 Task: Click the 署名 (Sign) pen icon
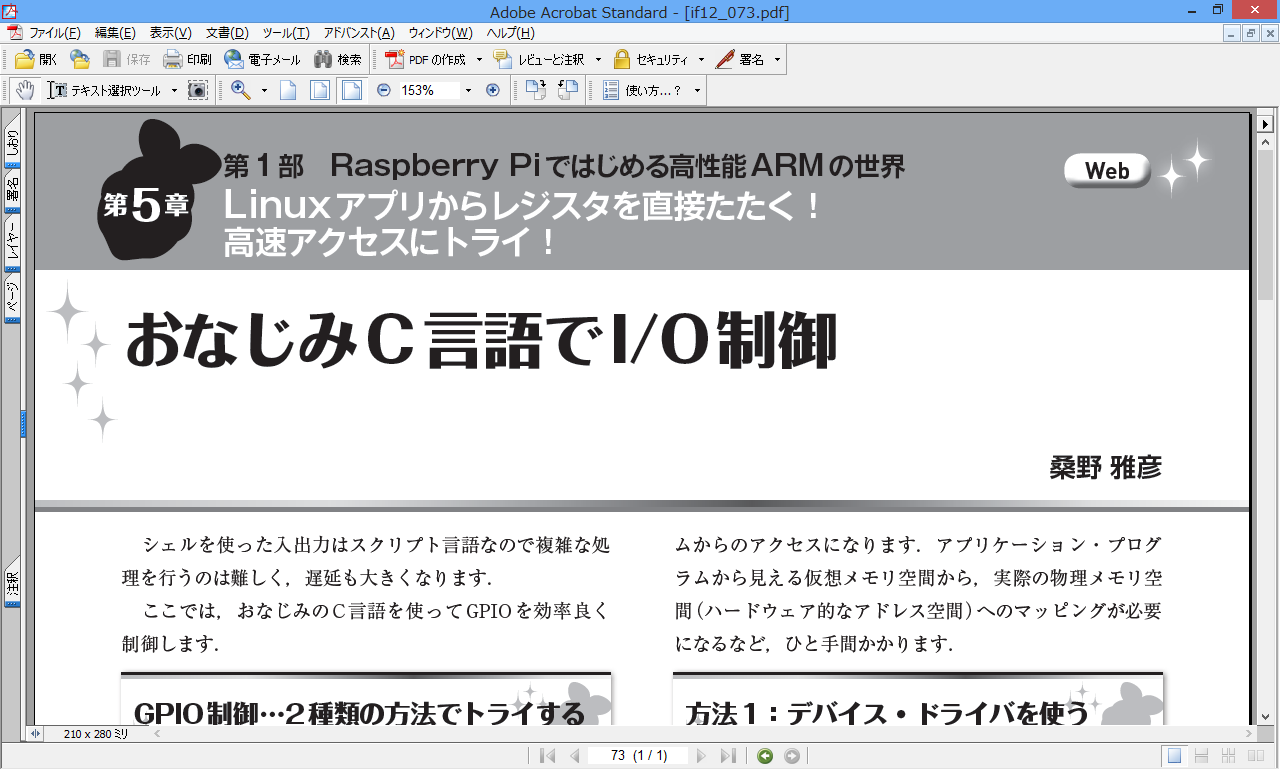(x=725, y=59)
